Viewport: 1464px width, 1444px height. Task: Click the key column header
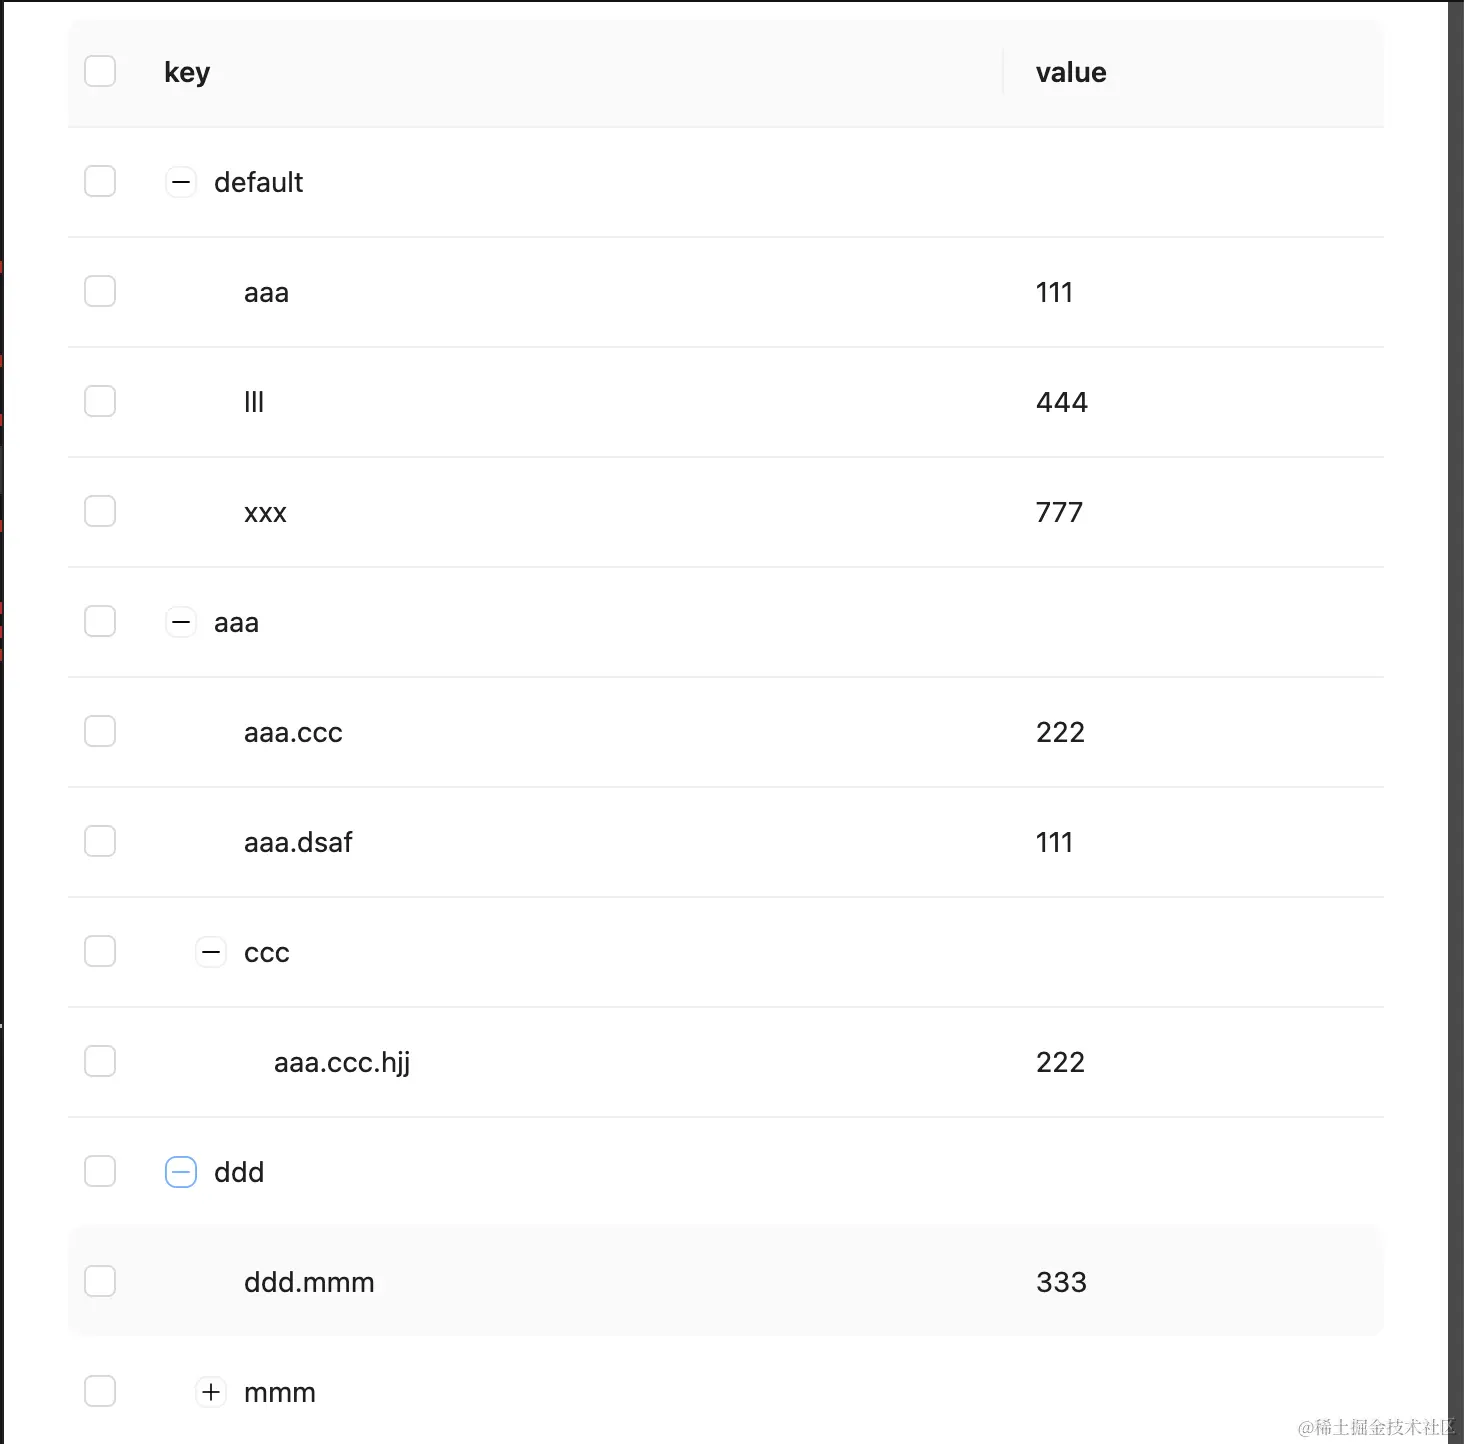point(187,73)
